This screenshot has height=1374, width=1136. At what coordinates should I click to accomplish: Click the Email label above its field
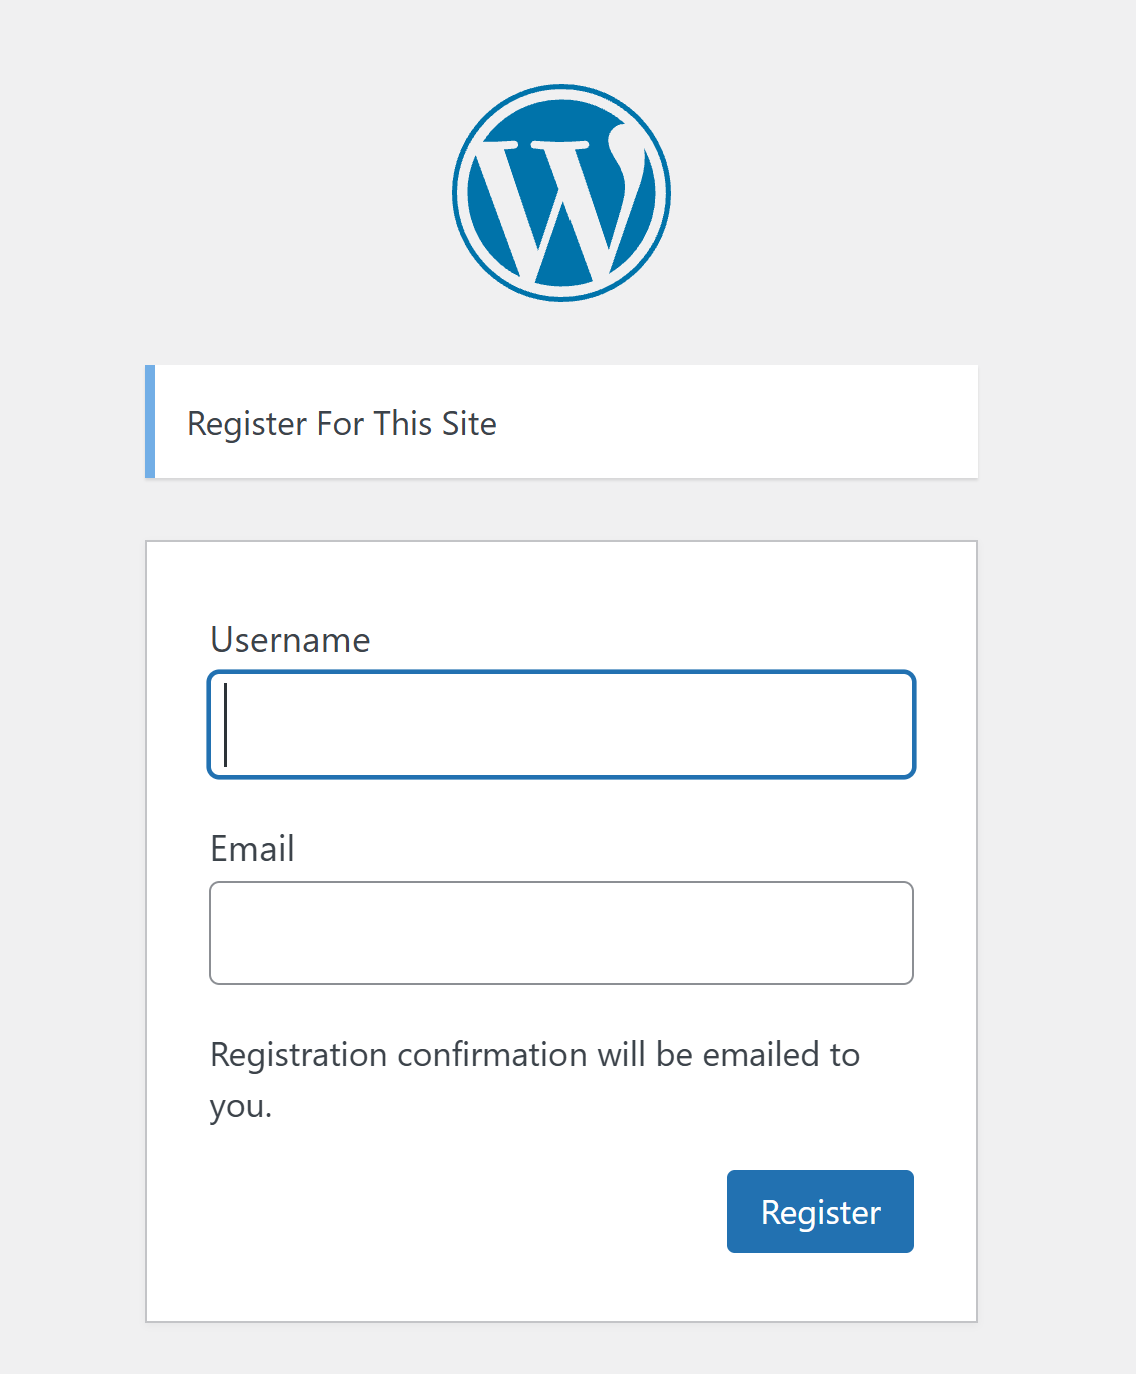tap(252, 848)
